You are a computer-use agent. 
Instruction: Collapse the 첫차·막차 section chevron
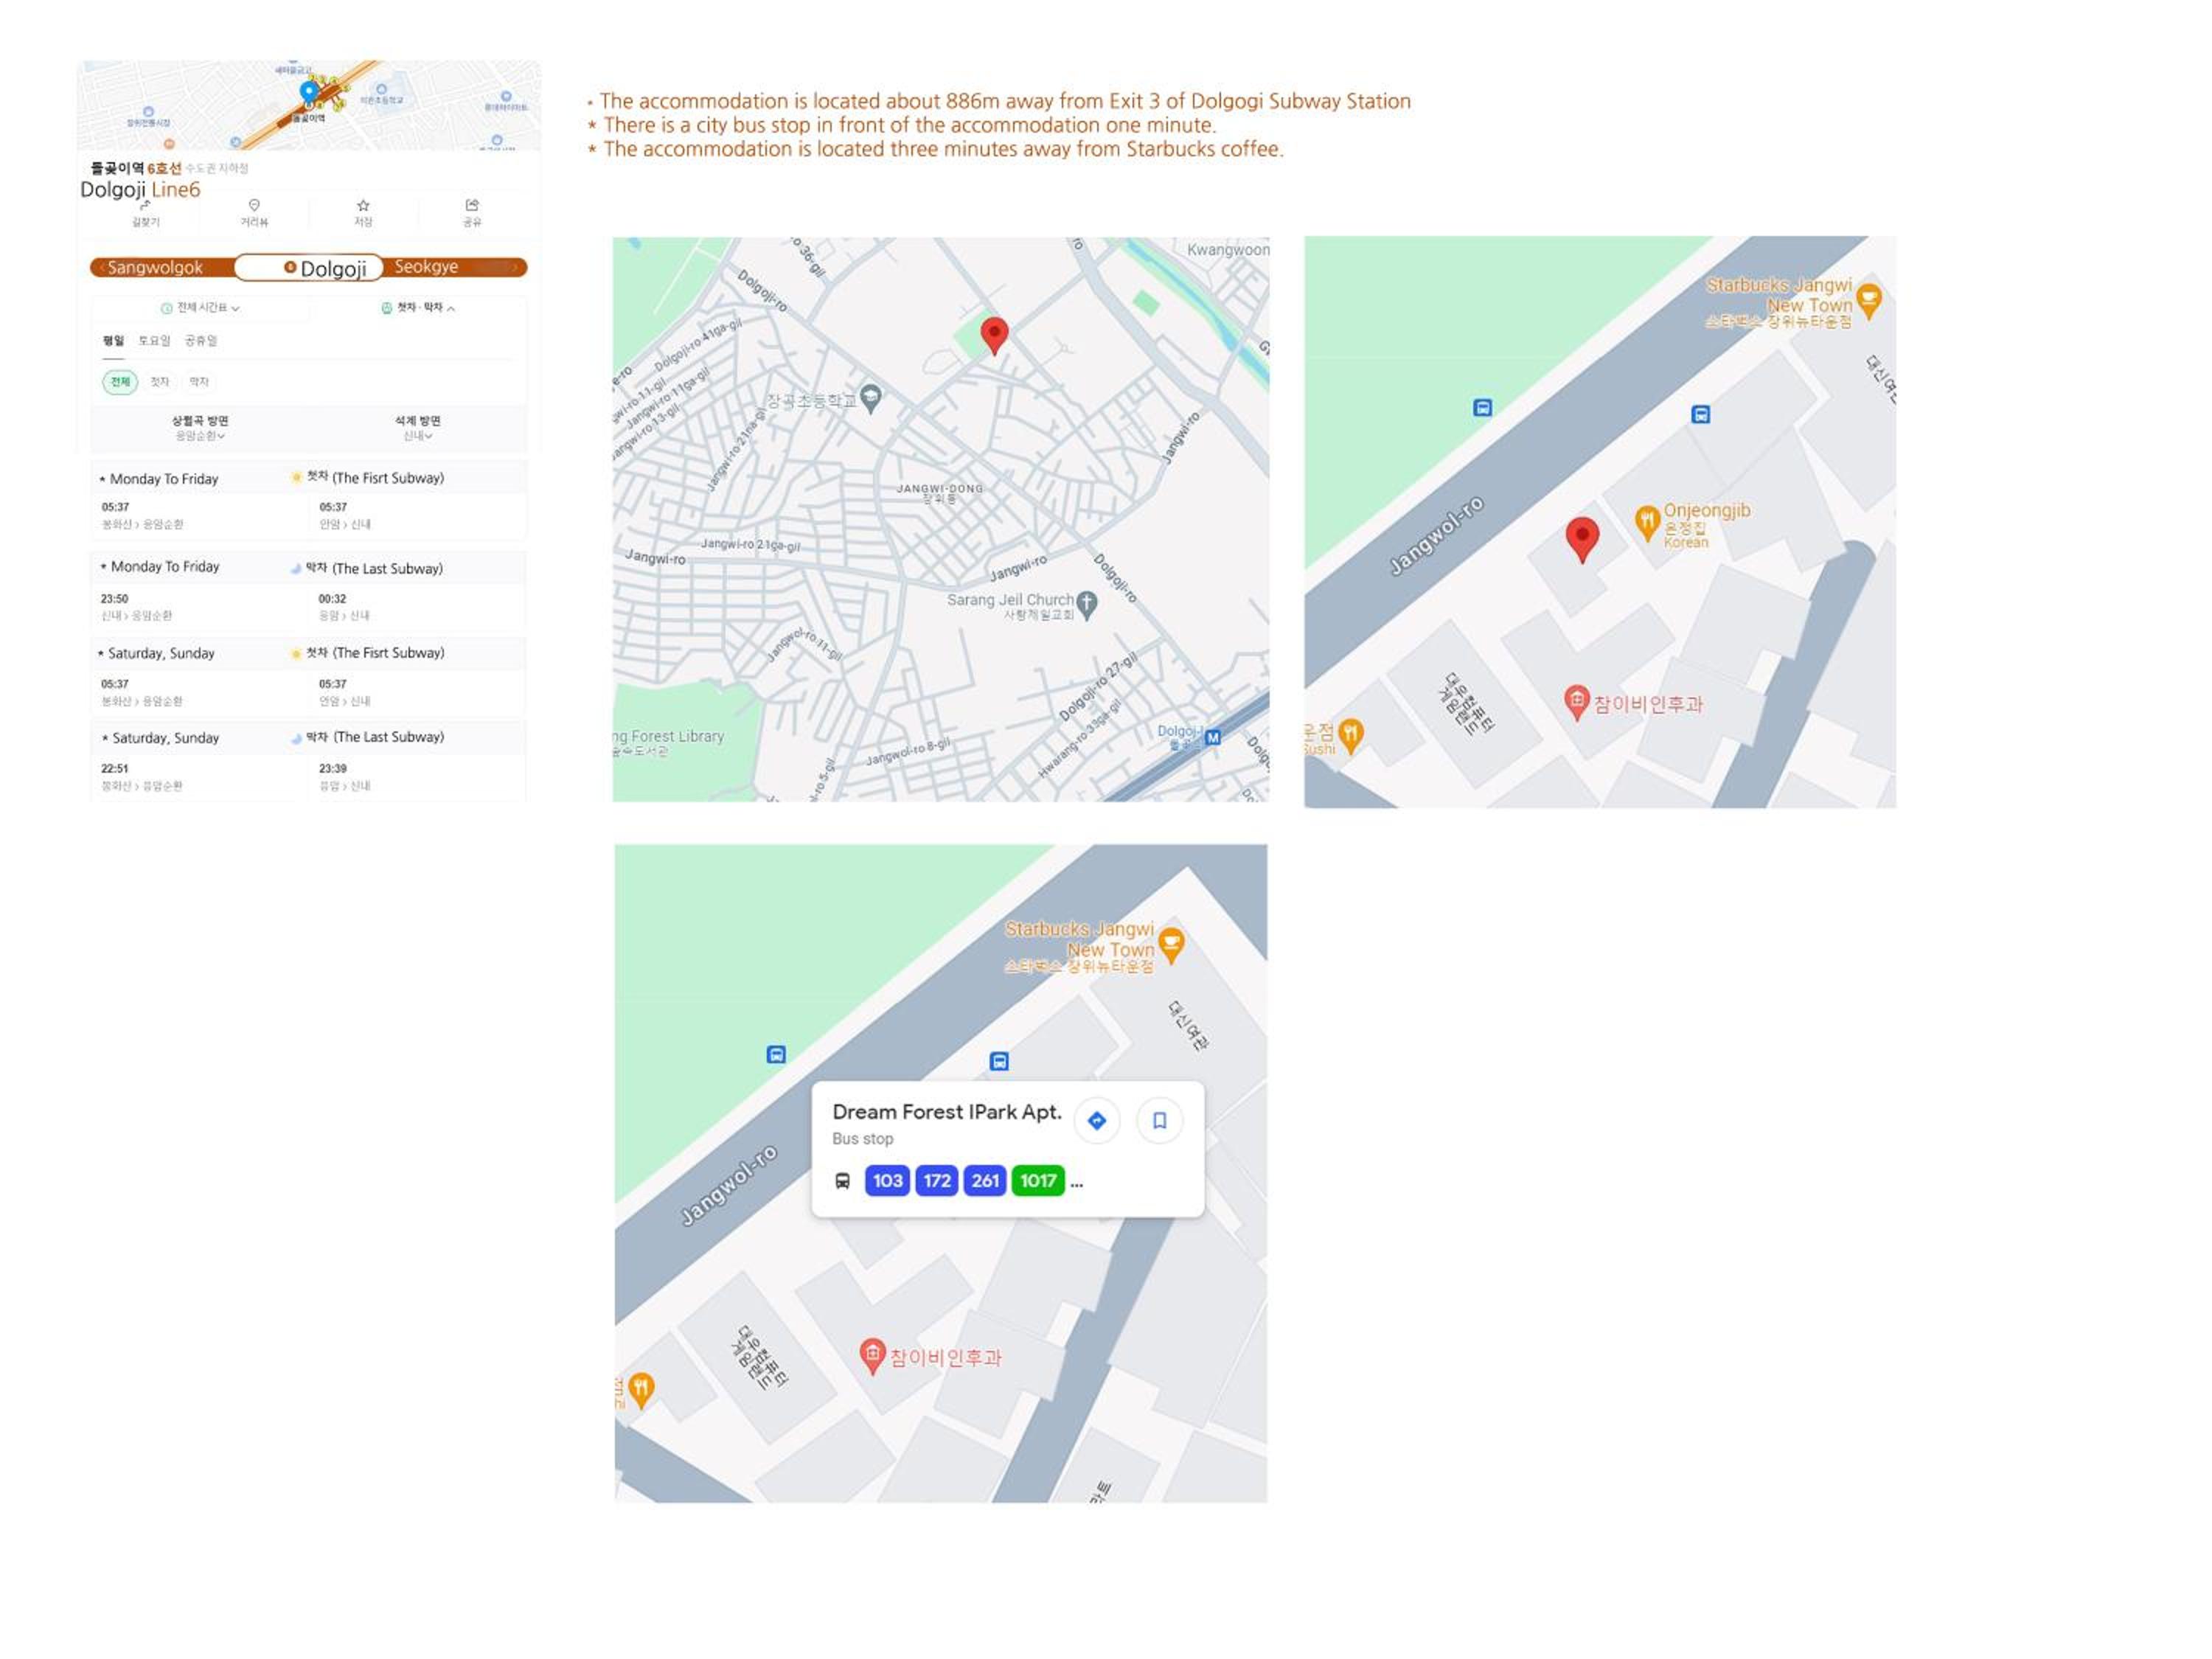(x=451, y=308)
